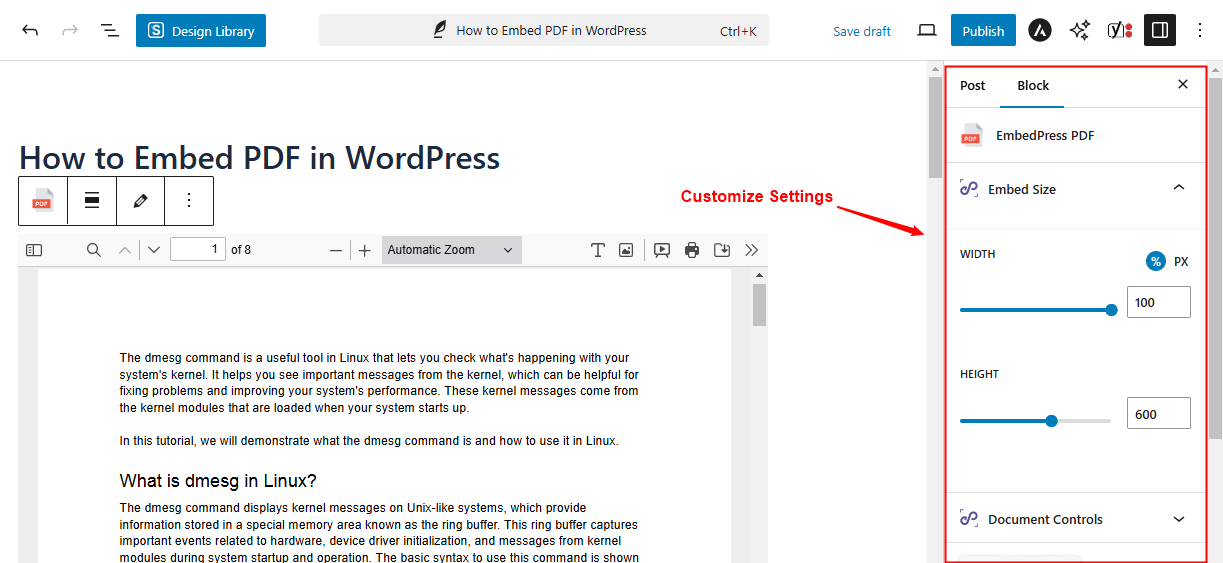
Task: Open the Design Library
Action: tap(201, 31)
